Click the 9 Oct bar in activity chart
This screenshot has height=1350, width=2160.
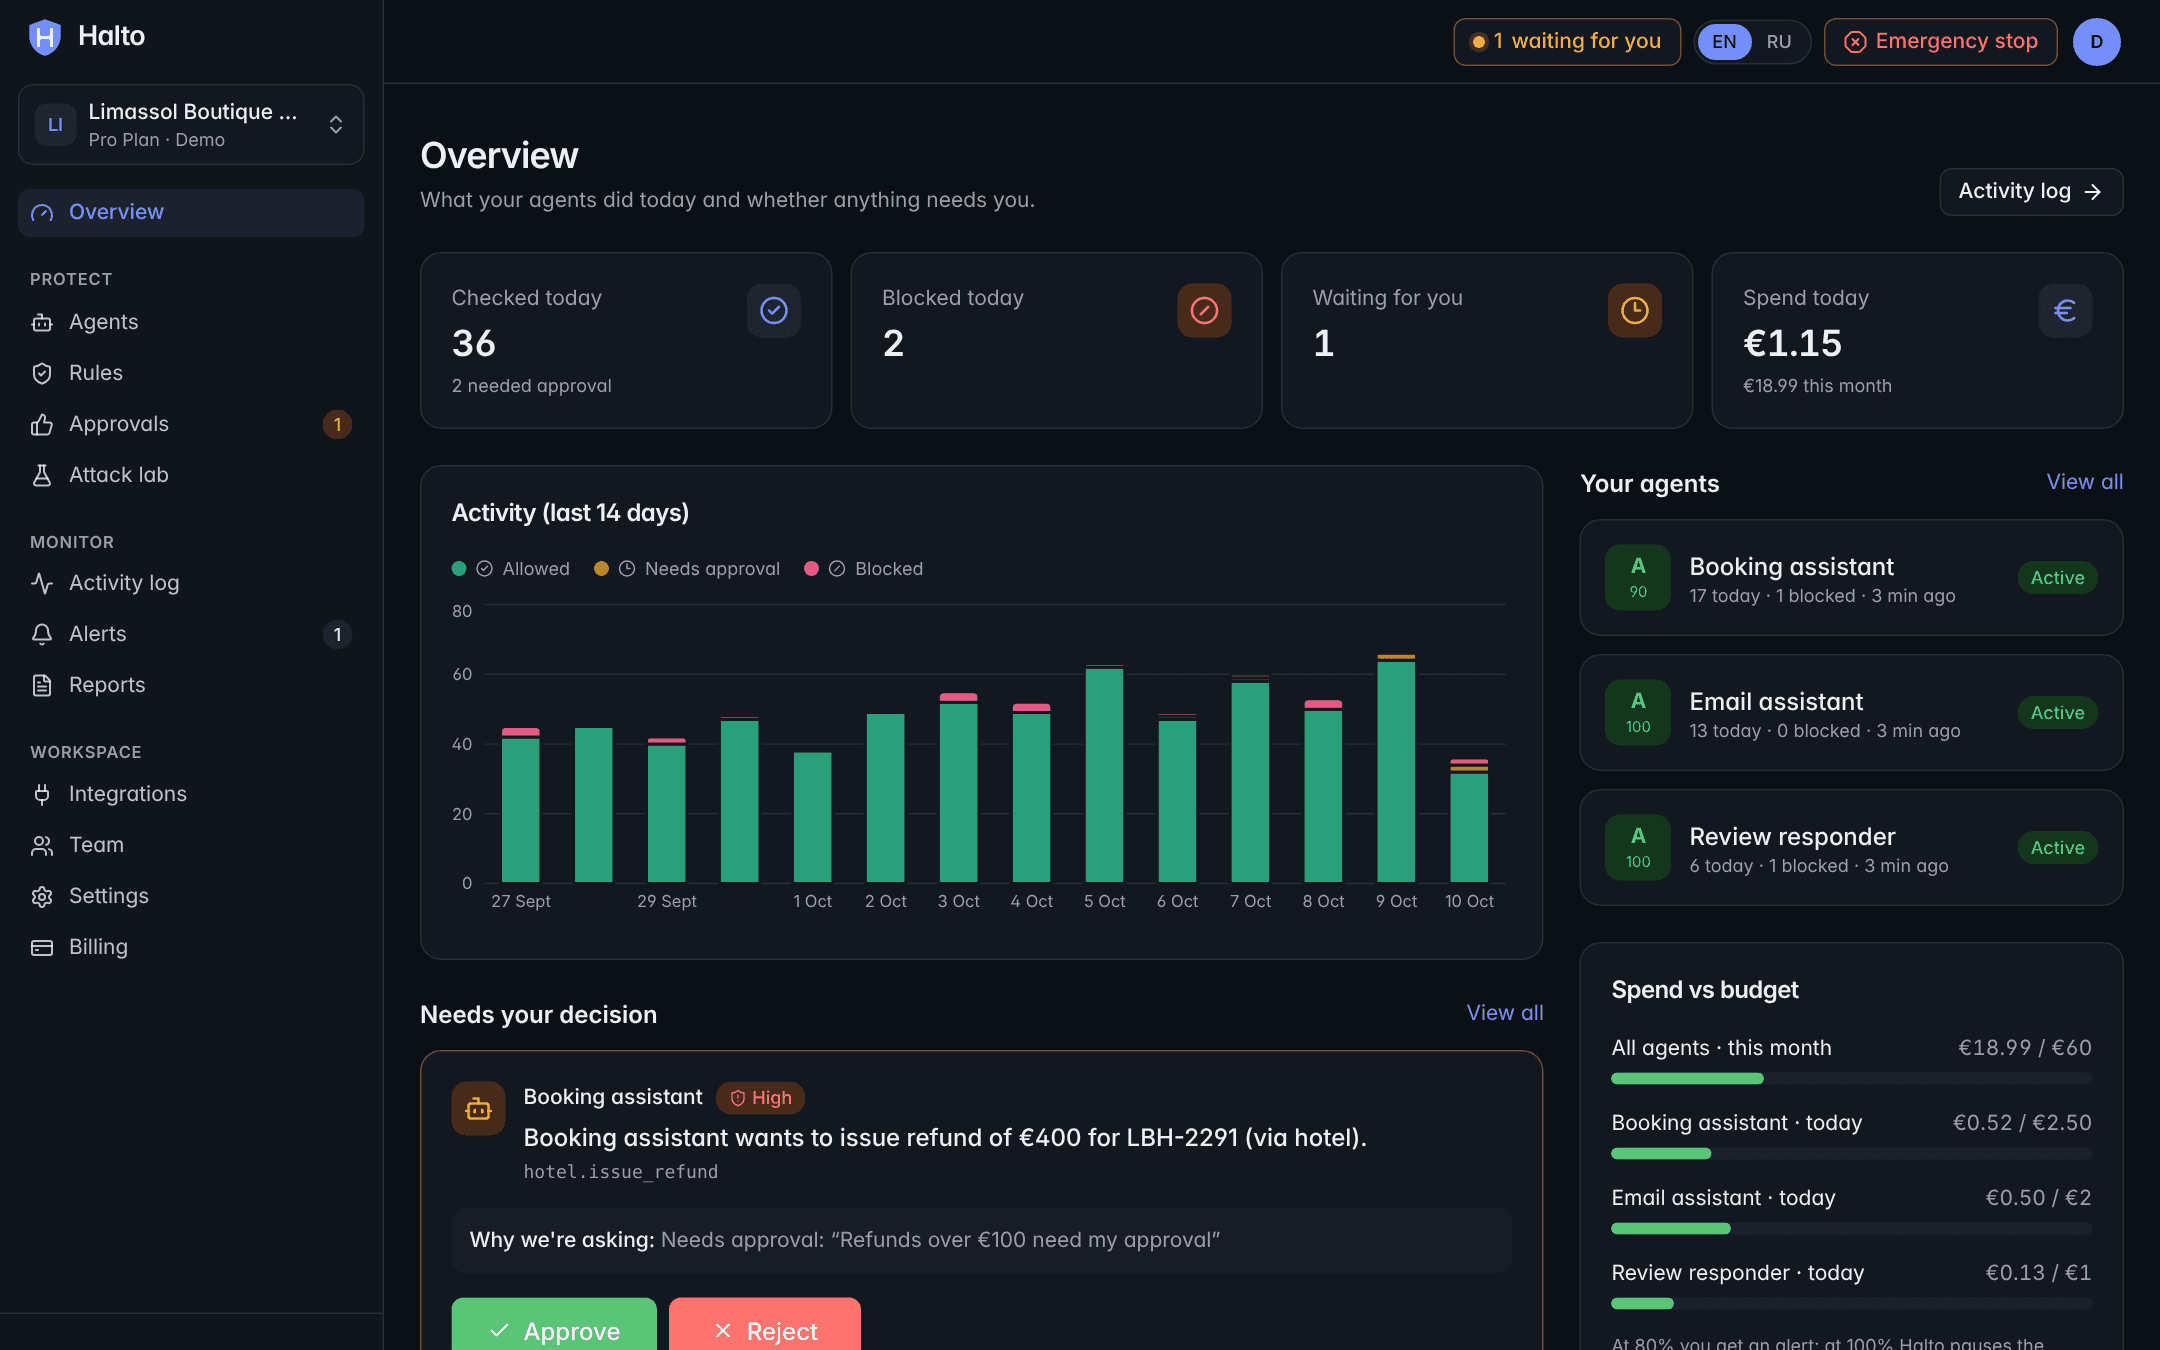[1396, 768]
